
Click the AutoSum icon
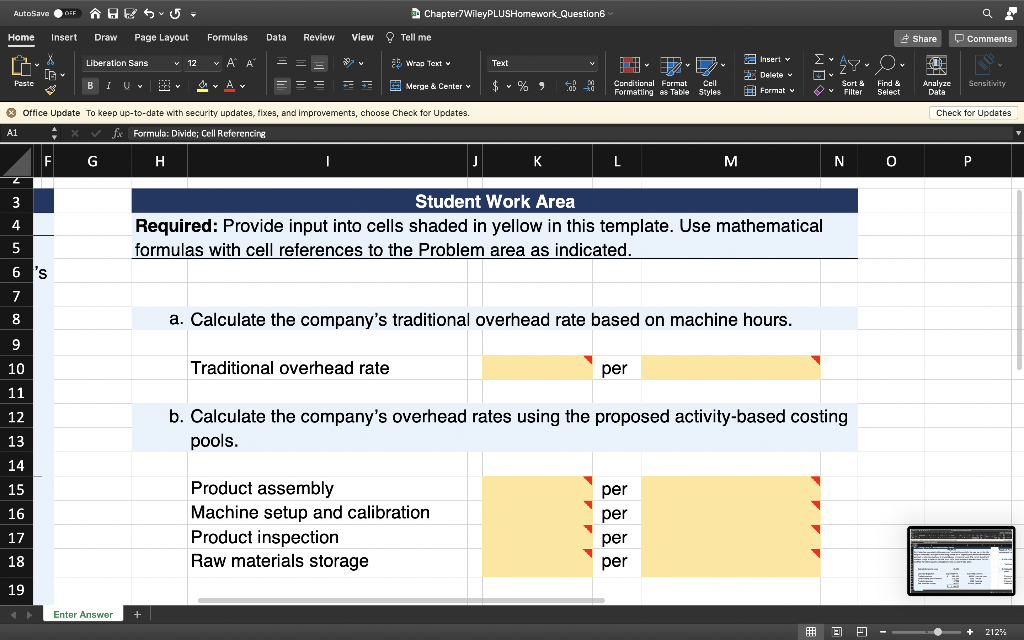[x=818, y=59]
